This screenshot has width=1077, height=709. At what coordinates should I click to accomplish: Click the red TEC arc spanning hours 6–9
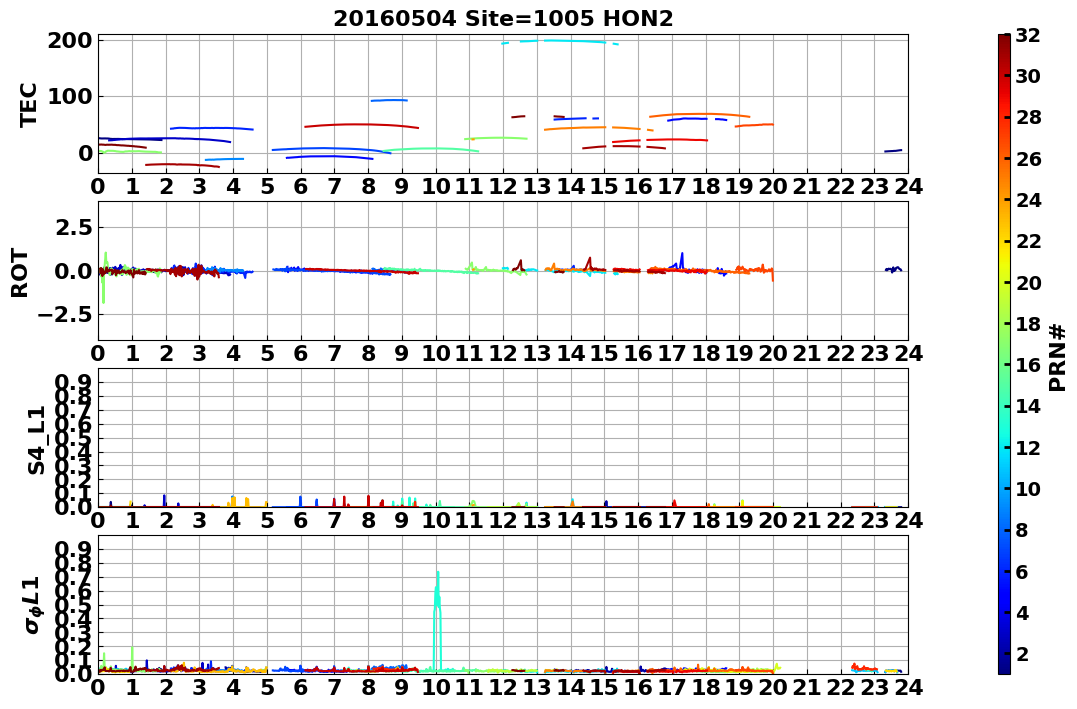pyautogui.click(x=361, y=125)
